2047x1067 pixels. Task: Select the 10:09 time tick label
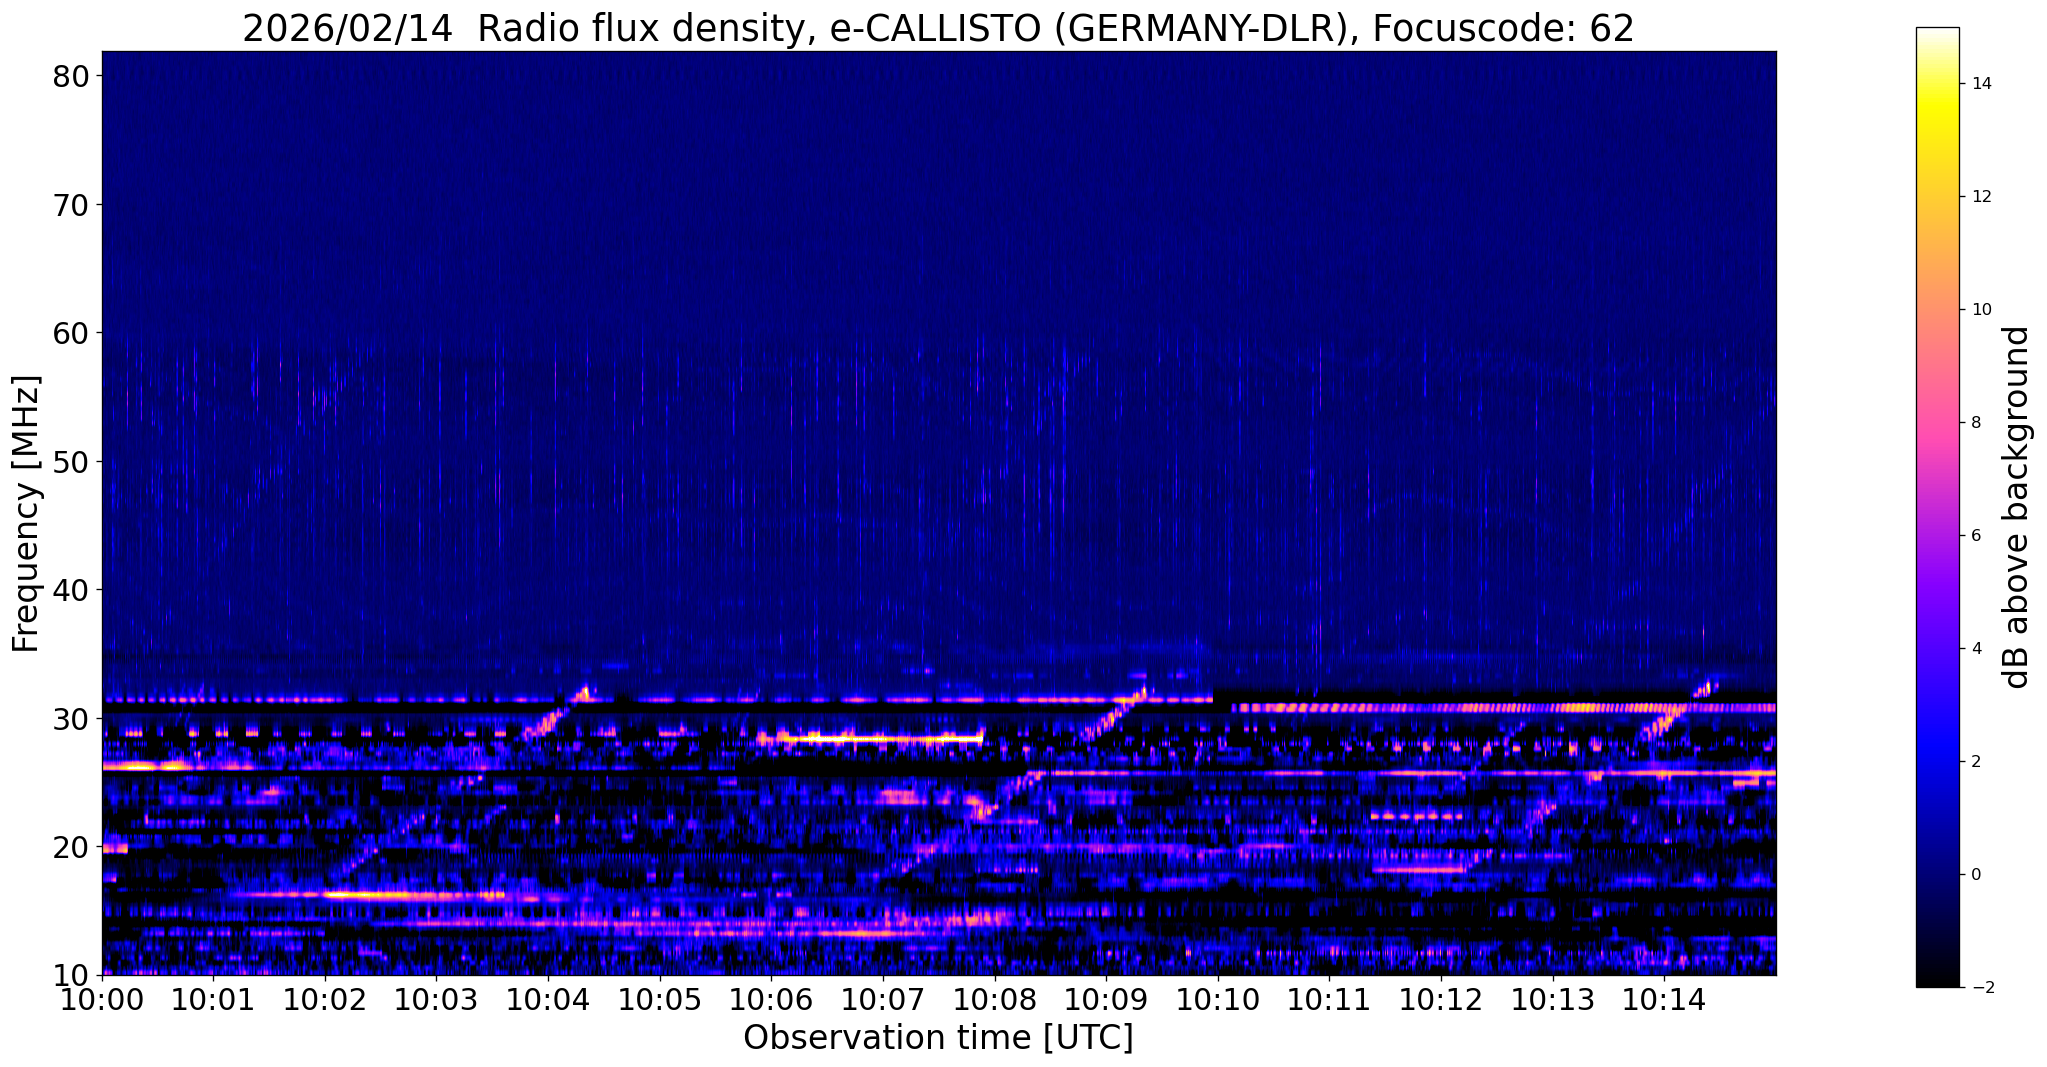click(1106, 1000)
